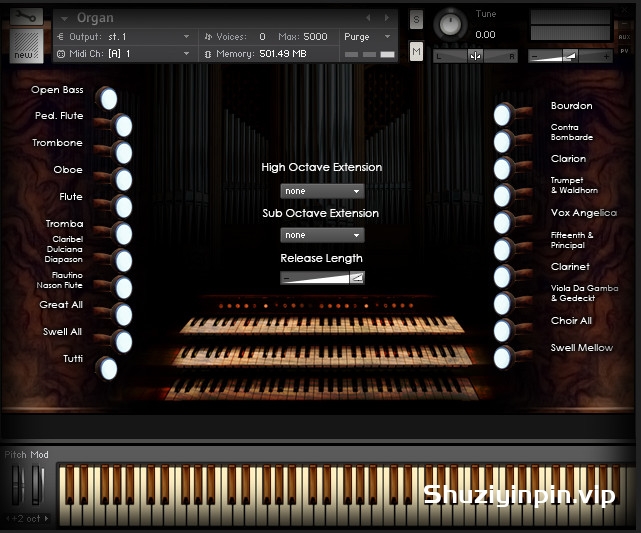This screenshot has width=641, height=533.
Task: Pull the Trumpet & Waldhorn stop knob
Action: [502, 196]
